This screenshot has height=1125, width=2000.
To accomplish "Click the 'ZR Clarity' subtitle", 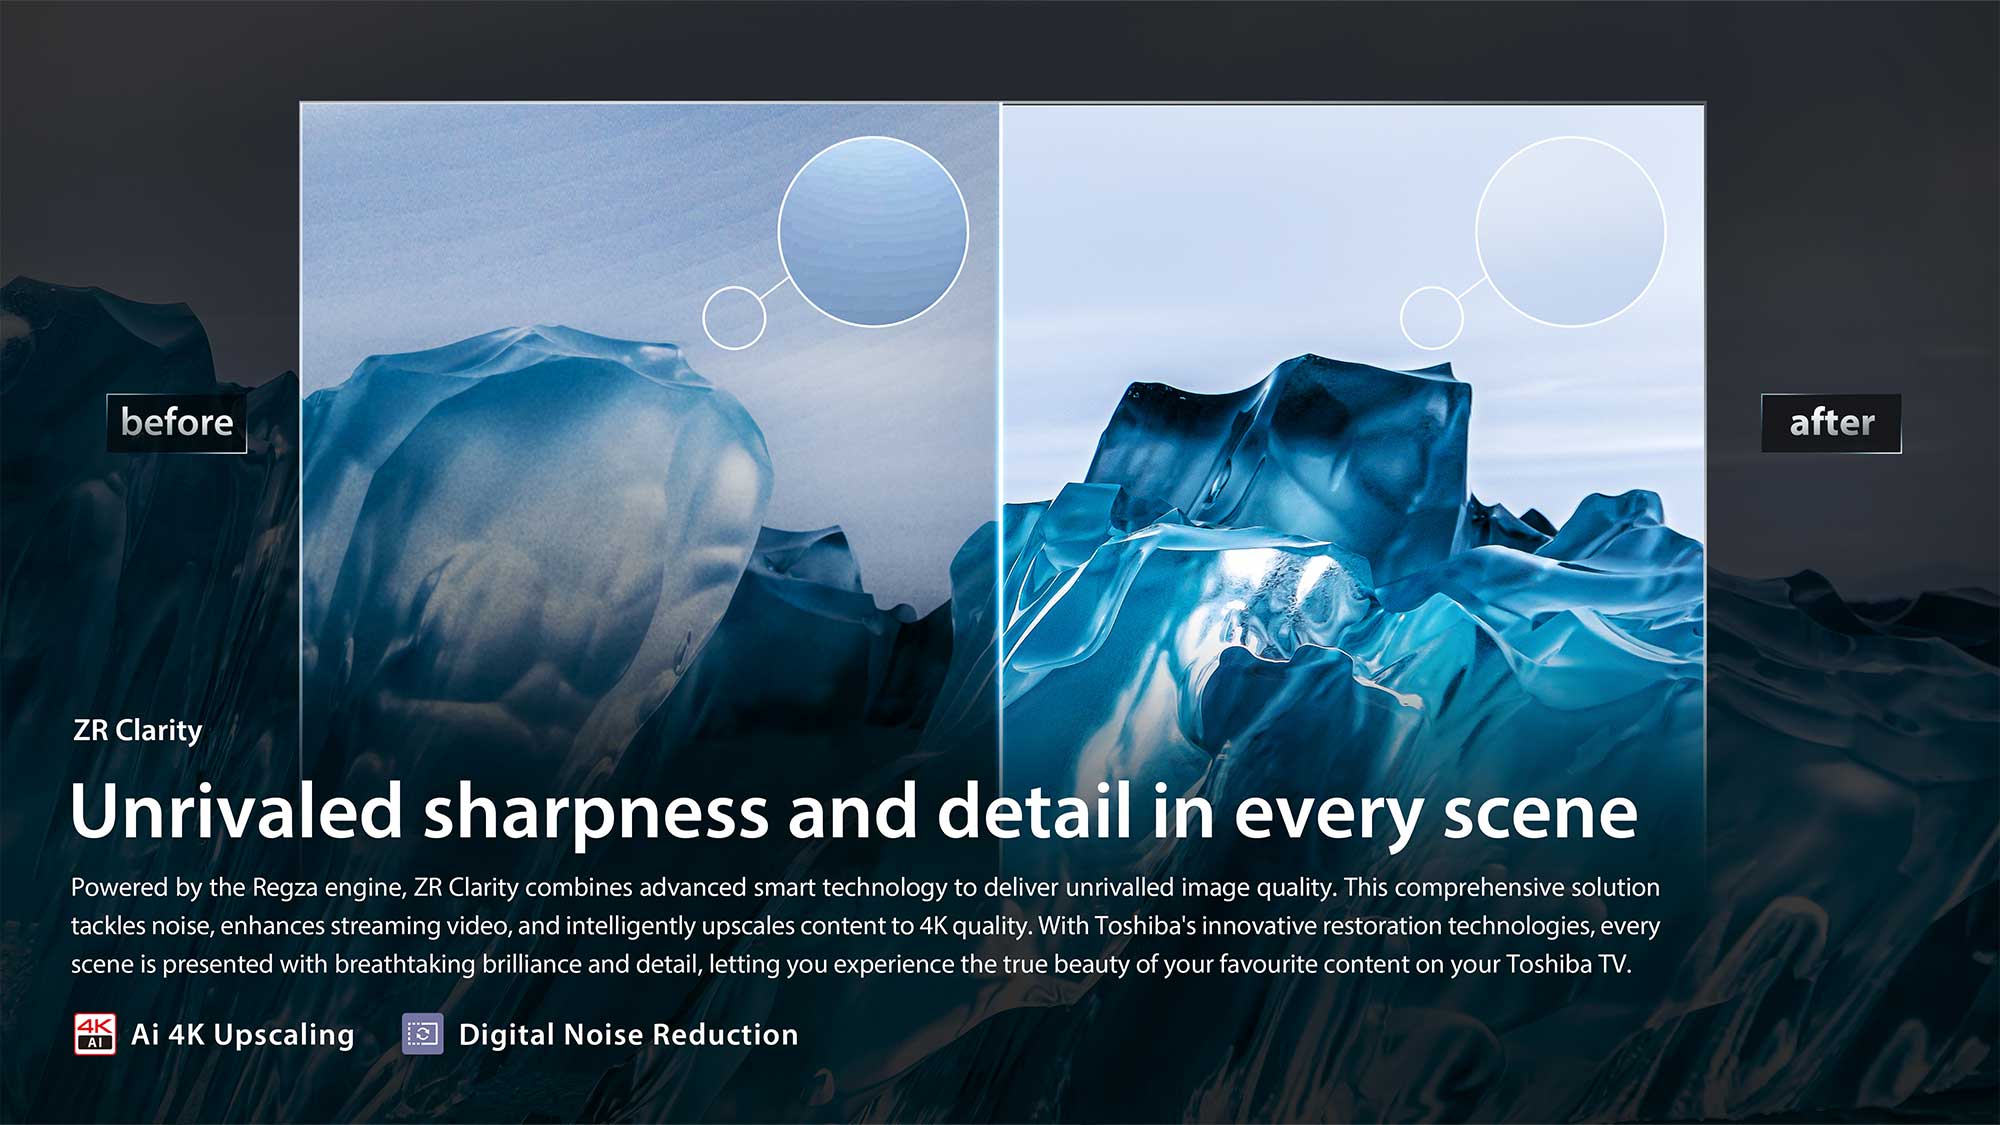I will 138,730.
